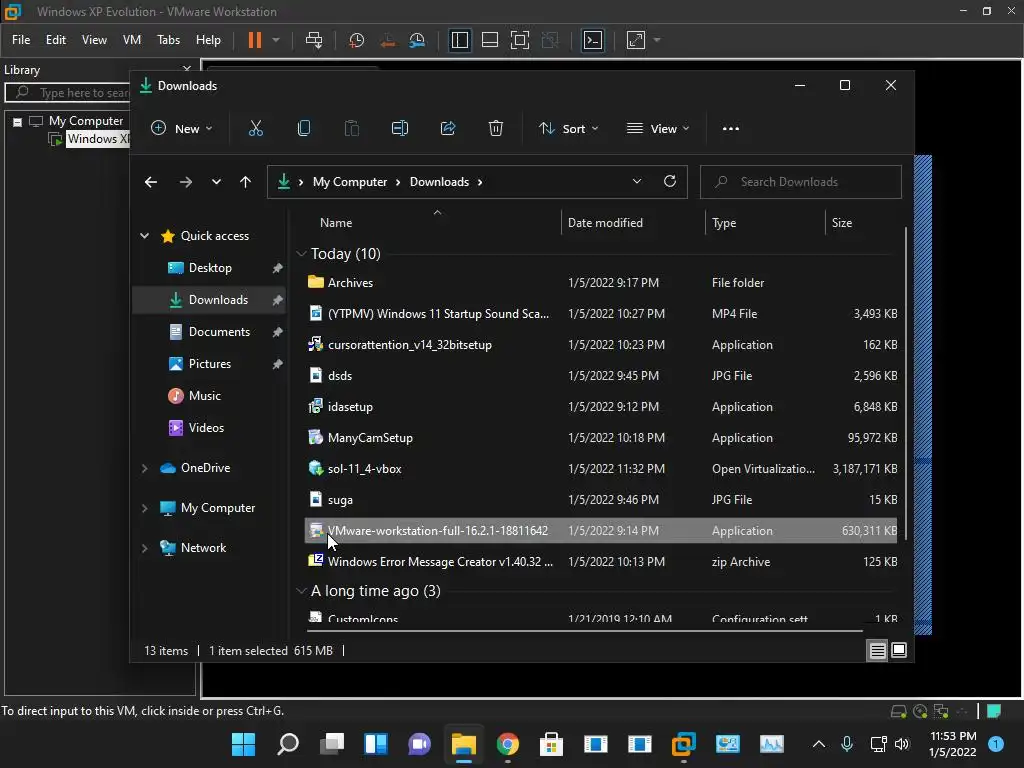The width and height of the screenshot is (1024, 768).
Task: Click the VMware console view icon
Action: (593, 40)
